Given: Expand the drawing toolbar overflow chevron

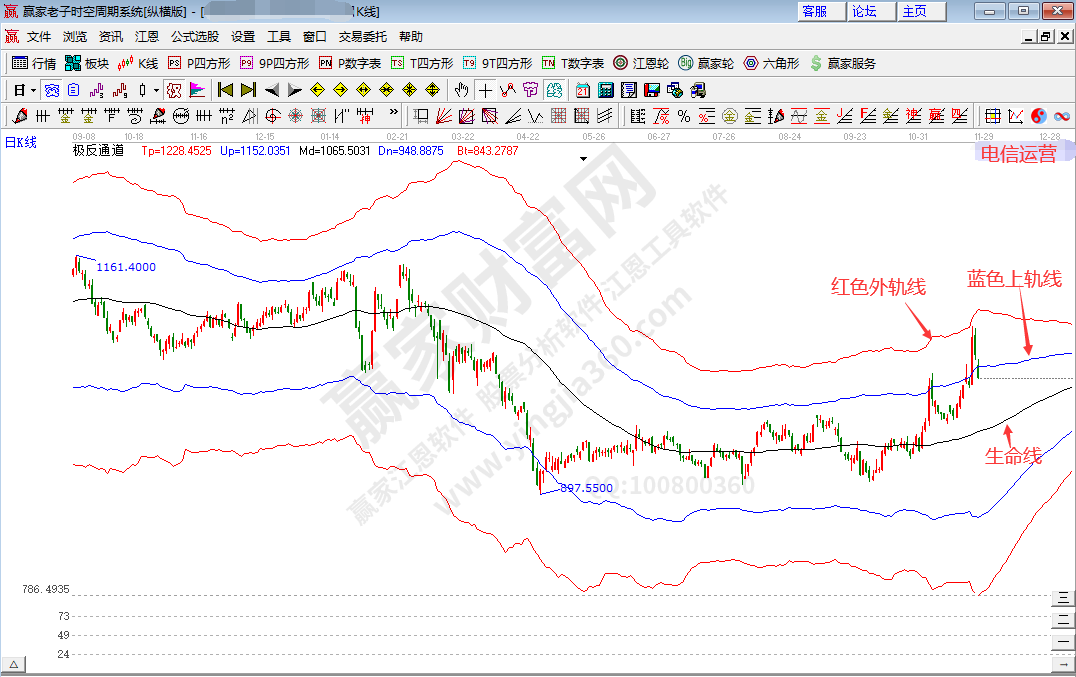Looking at the screenshot, I should click(394, 115).
